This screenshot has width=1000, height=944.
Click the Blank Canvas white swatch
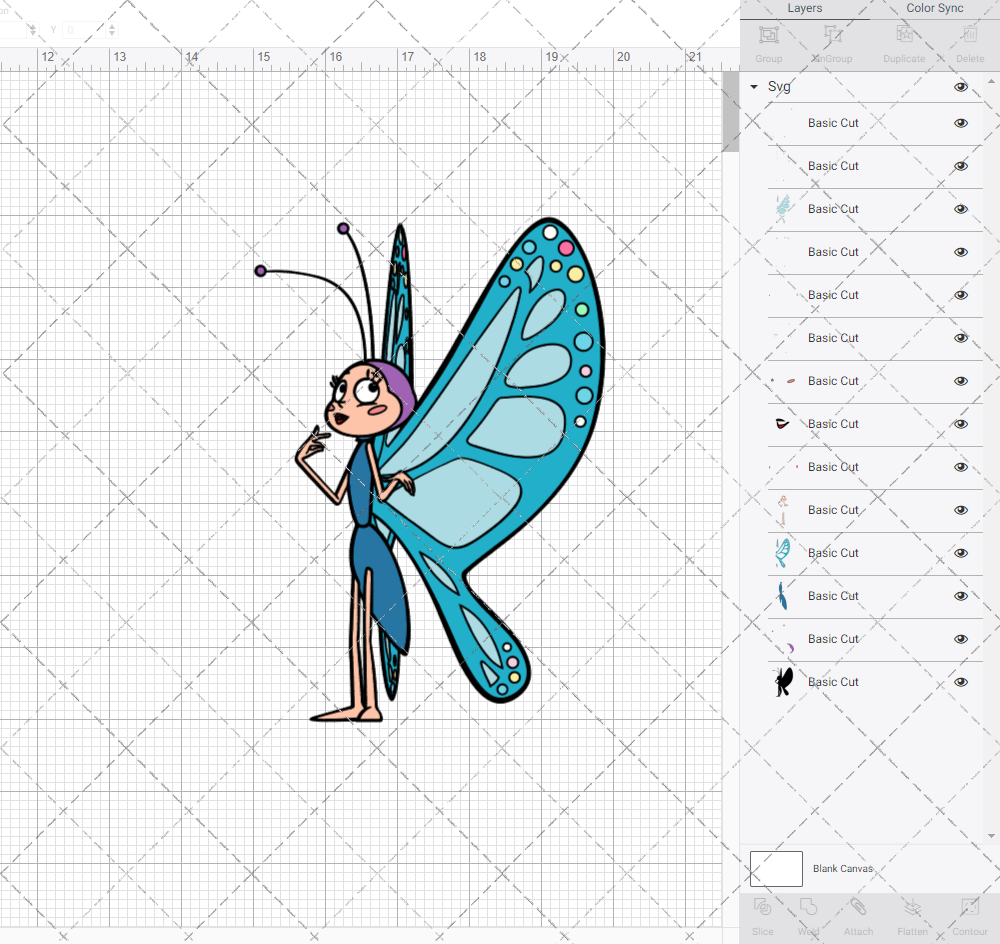coord(776,869)
